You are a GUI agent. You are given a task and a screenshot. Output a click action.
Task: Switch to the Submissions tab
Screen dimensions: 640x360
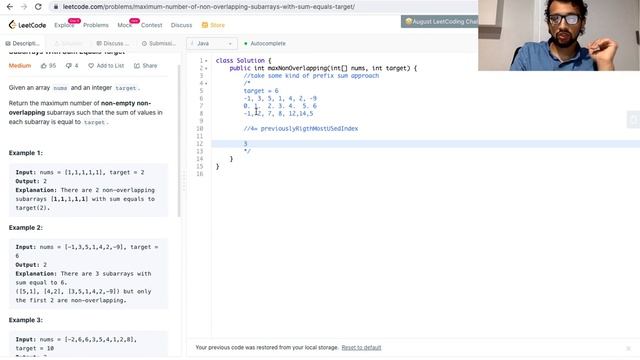coord(159,43)
